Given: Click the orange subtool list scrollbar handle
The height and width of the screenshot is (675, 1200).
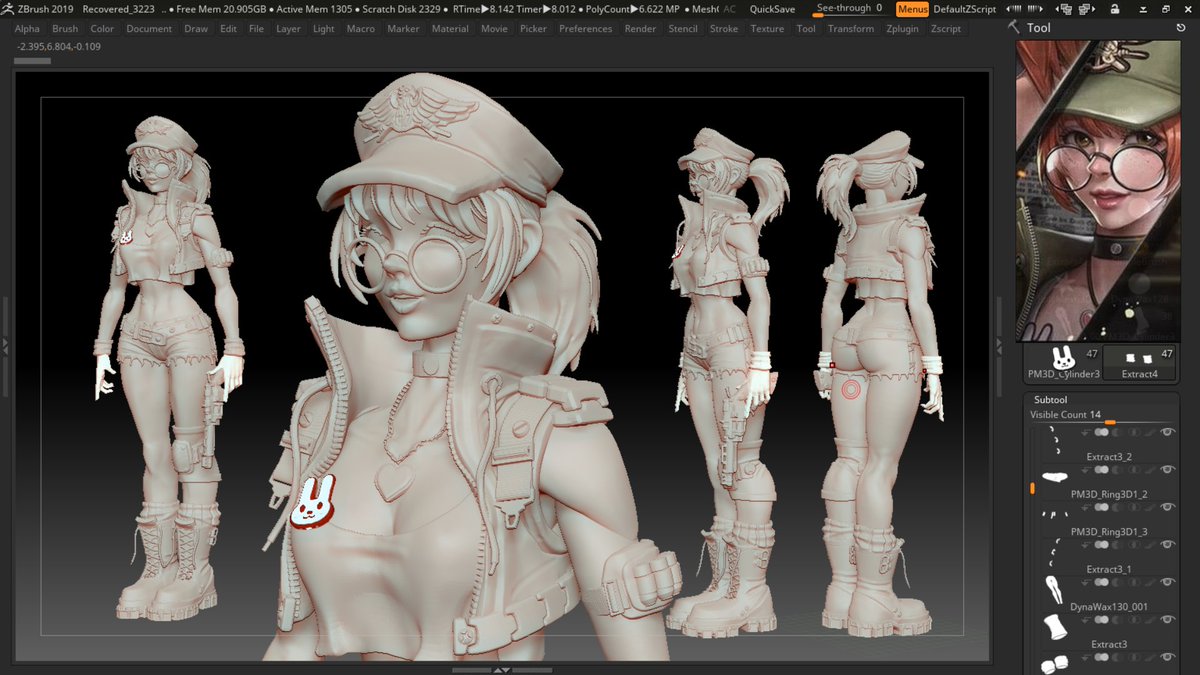Looking at the screenshot, I should [1032, 488].
